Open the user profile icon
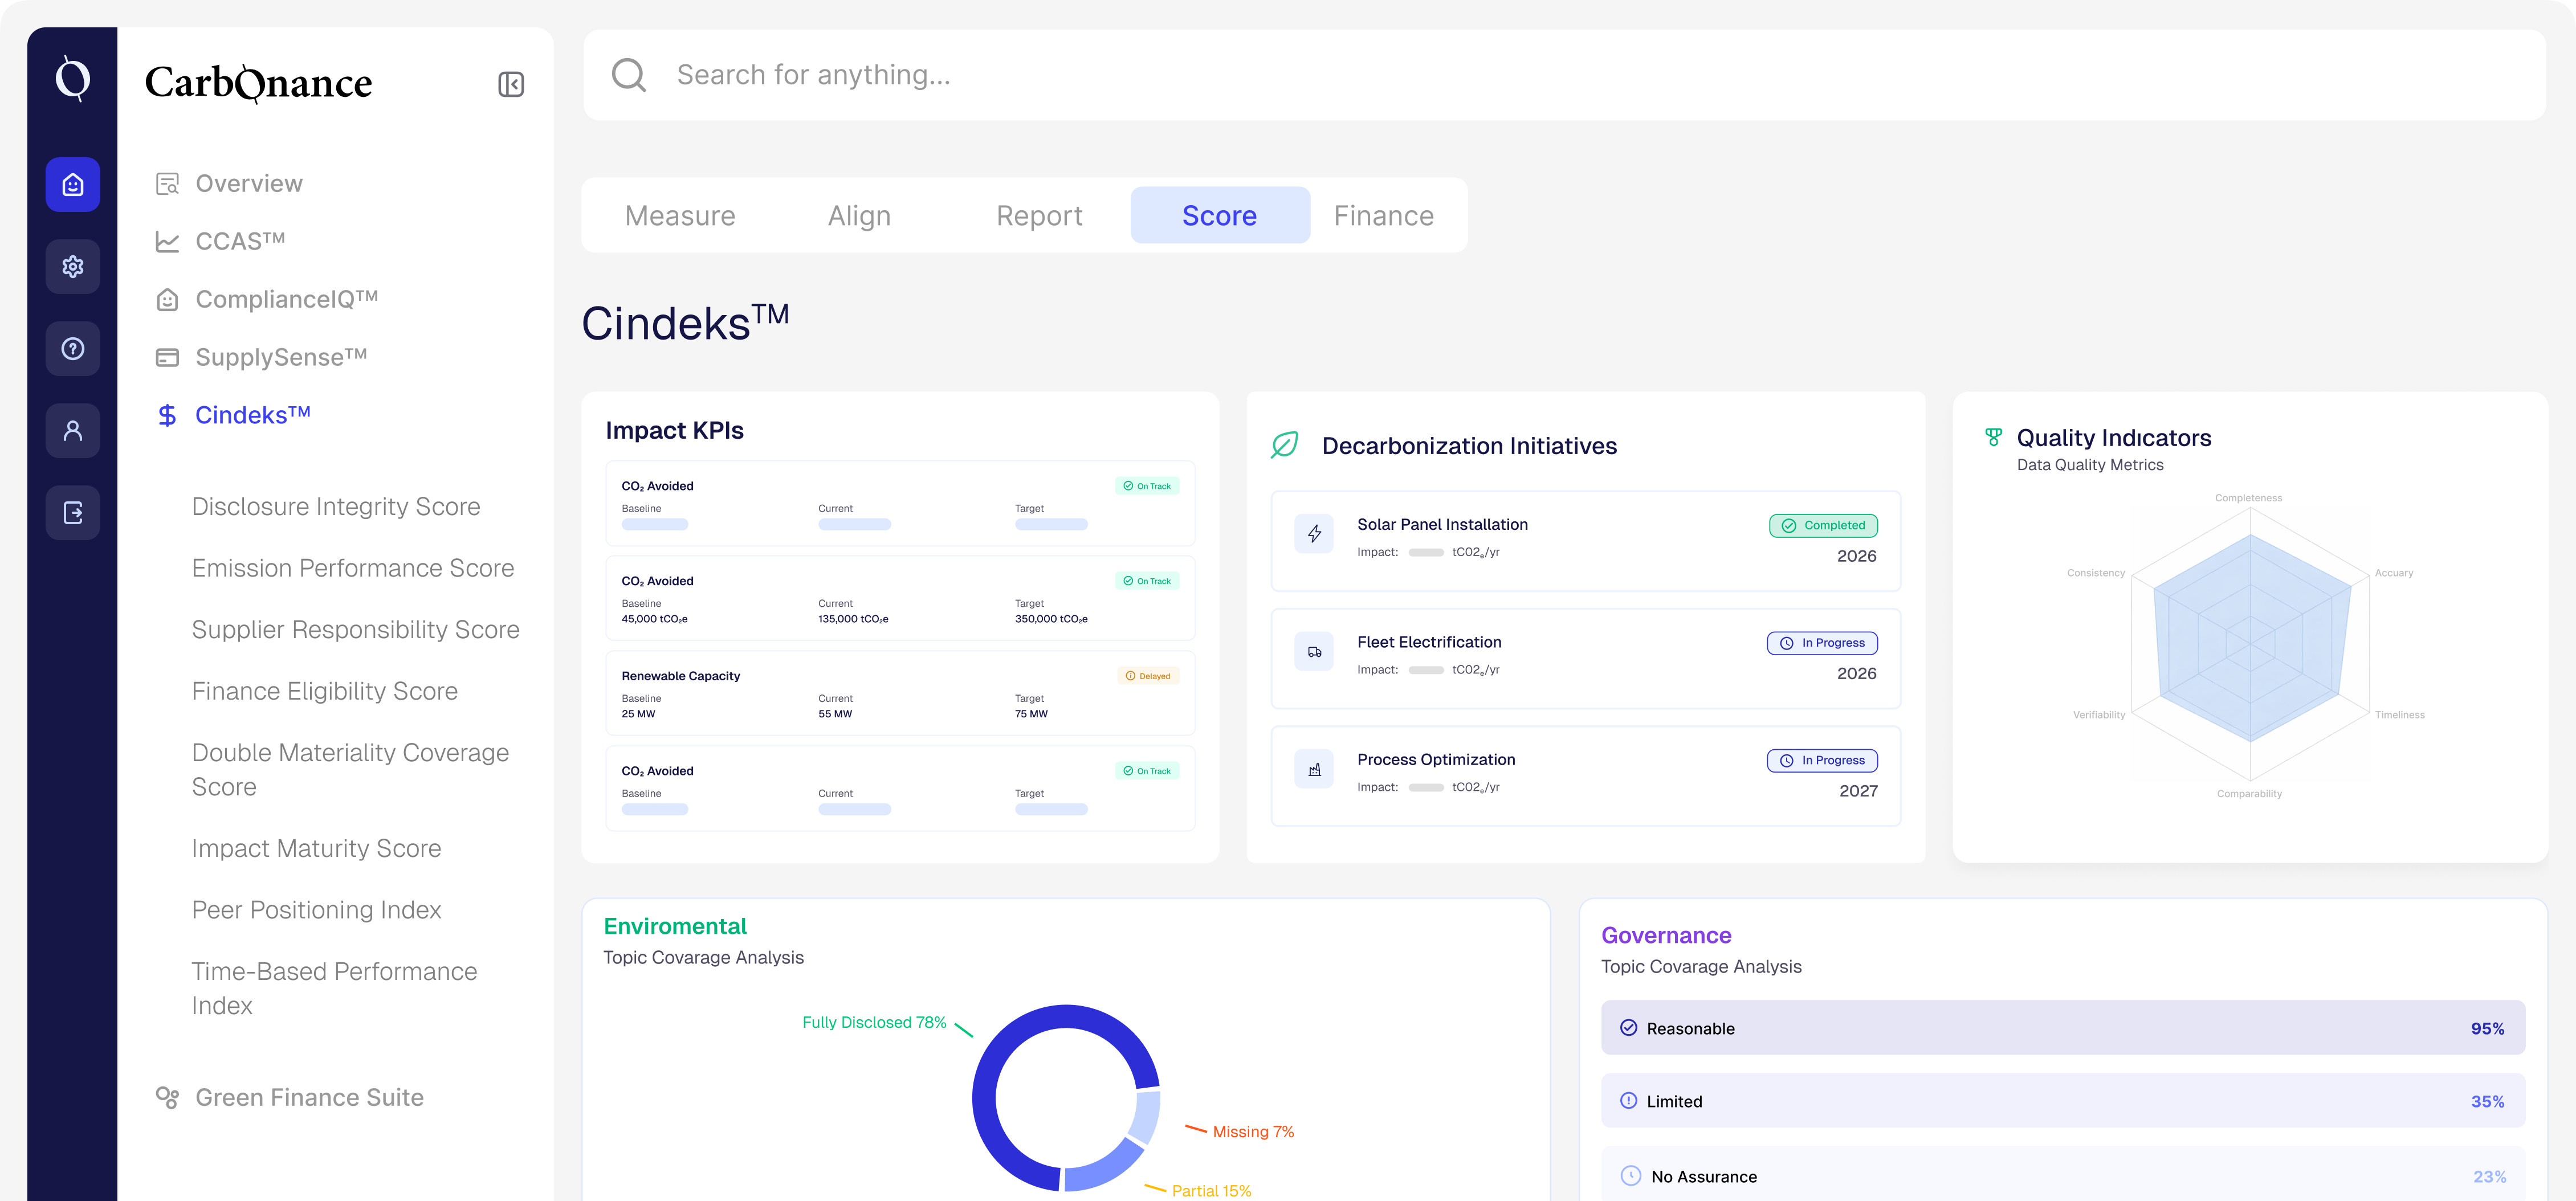 click(x=72, y=430)
